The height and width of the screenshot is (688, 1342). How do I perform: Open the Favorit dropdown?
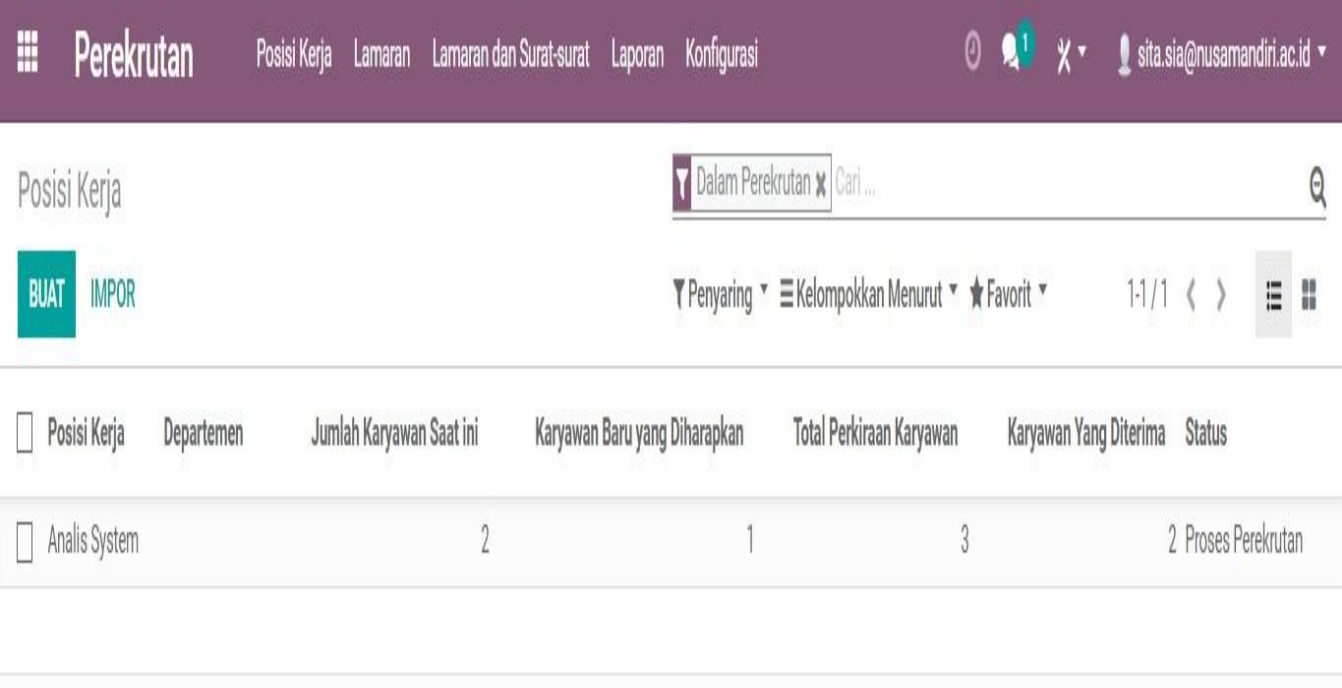[x=1008, y=295]
